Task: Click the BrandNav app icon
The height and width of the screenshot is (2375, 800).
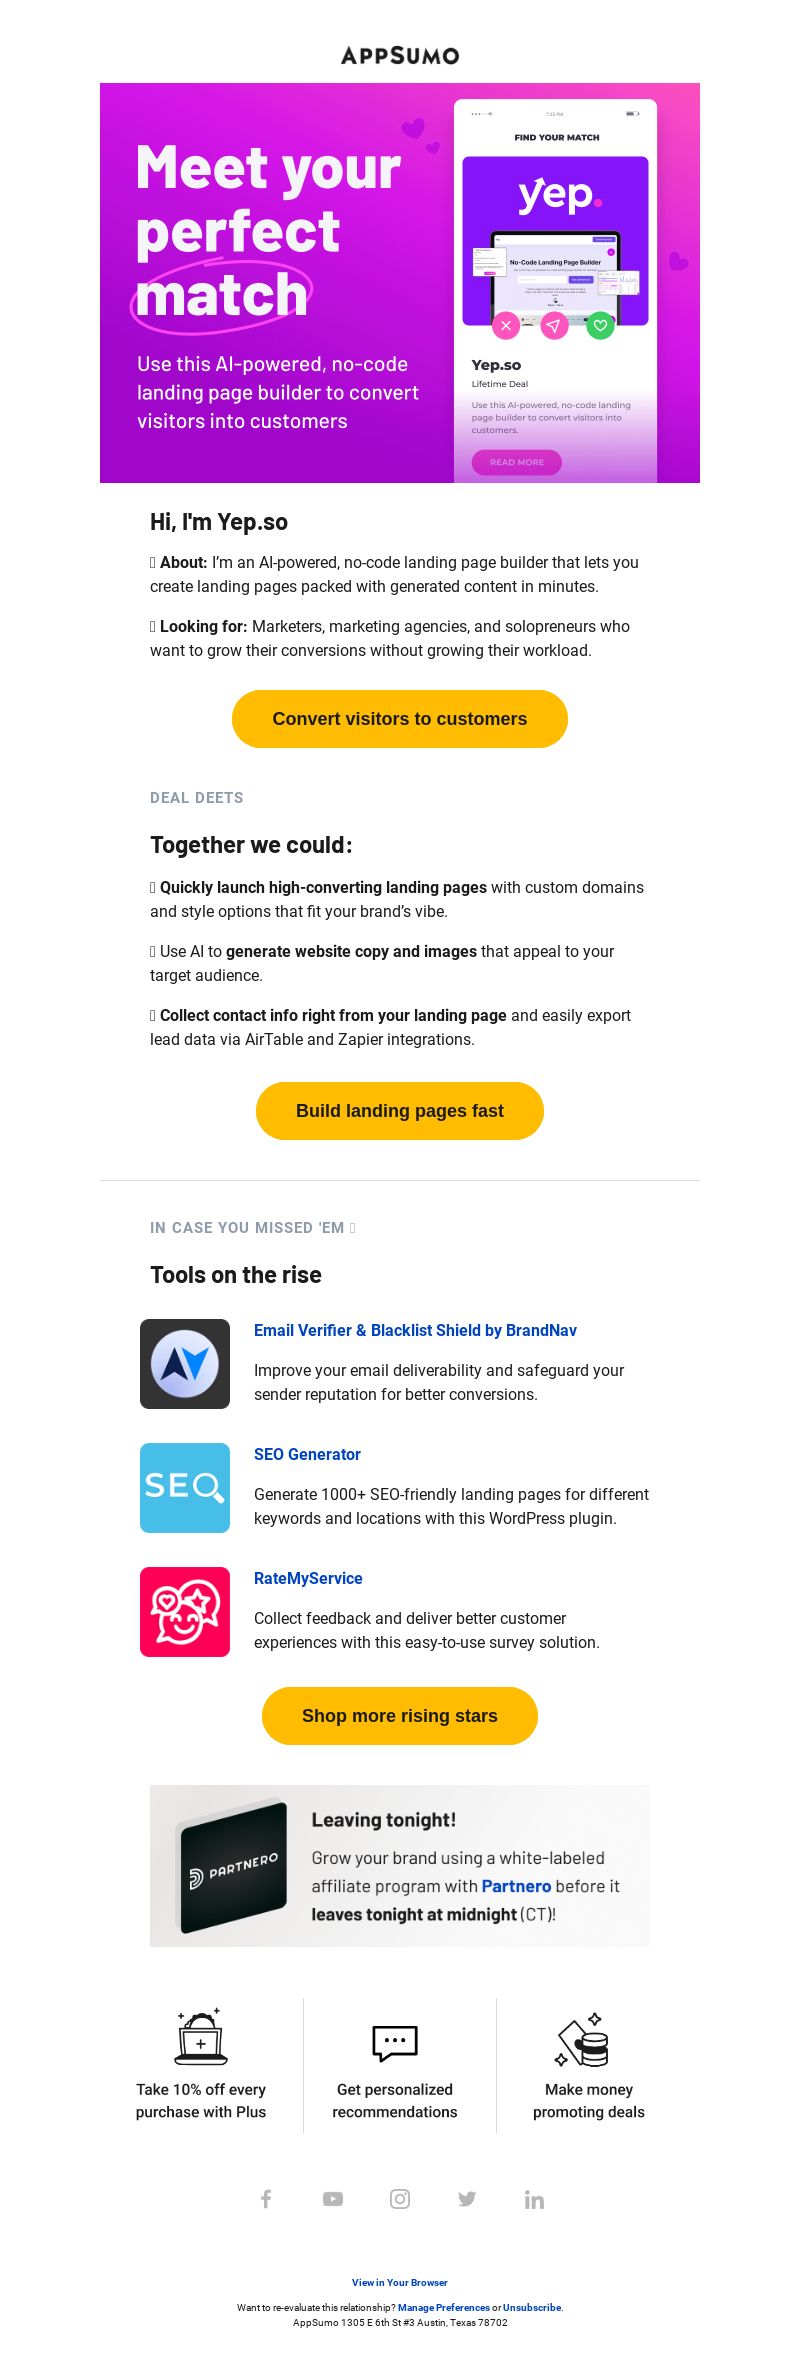Action: pos(185,1364)
